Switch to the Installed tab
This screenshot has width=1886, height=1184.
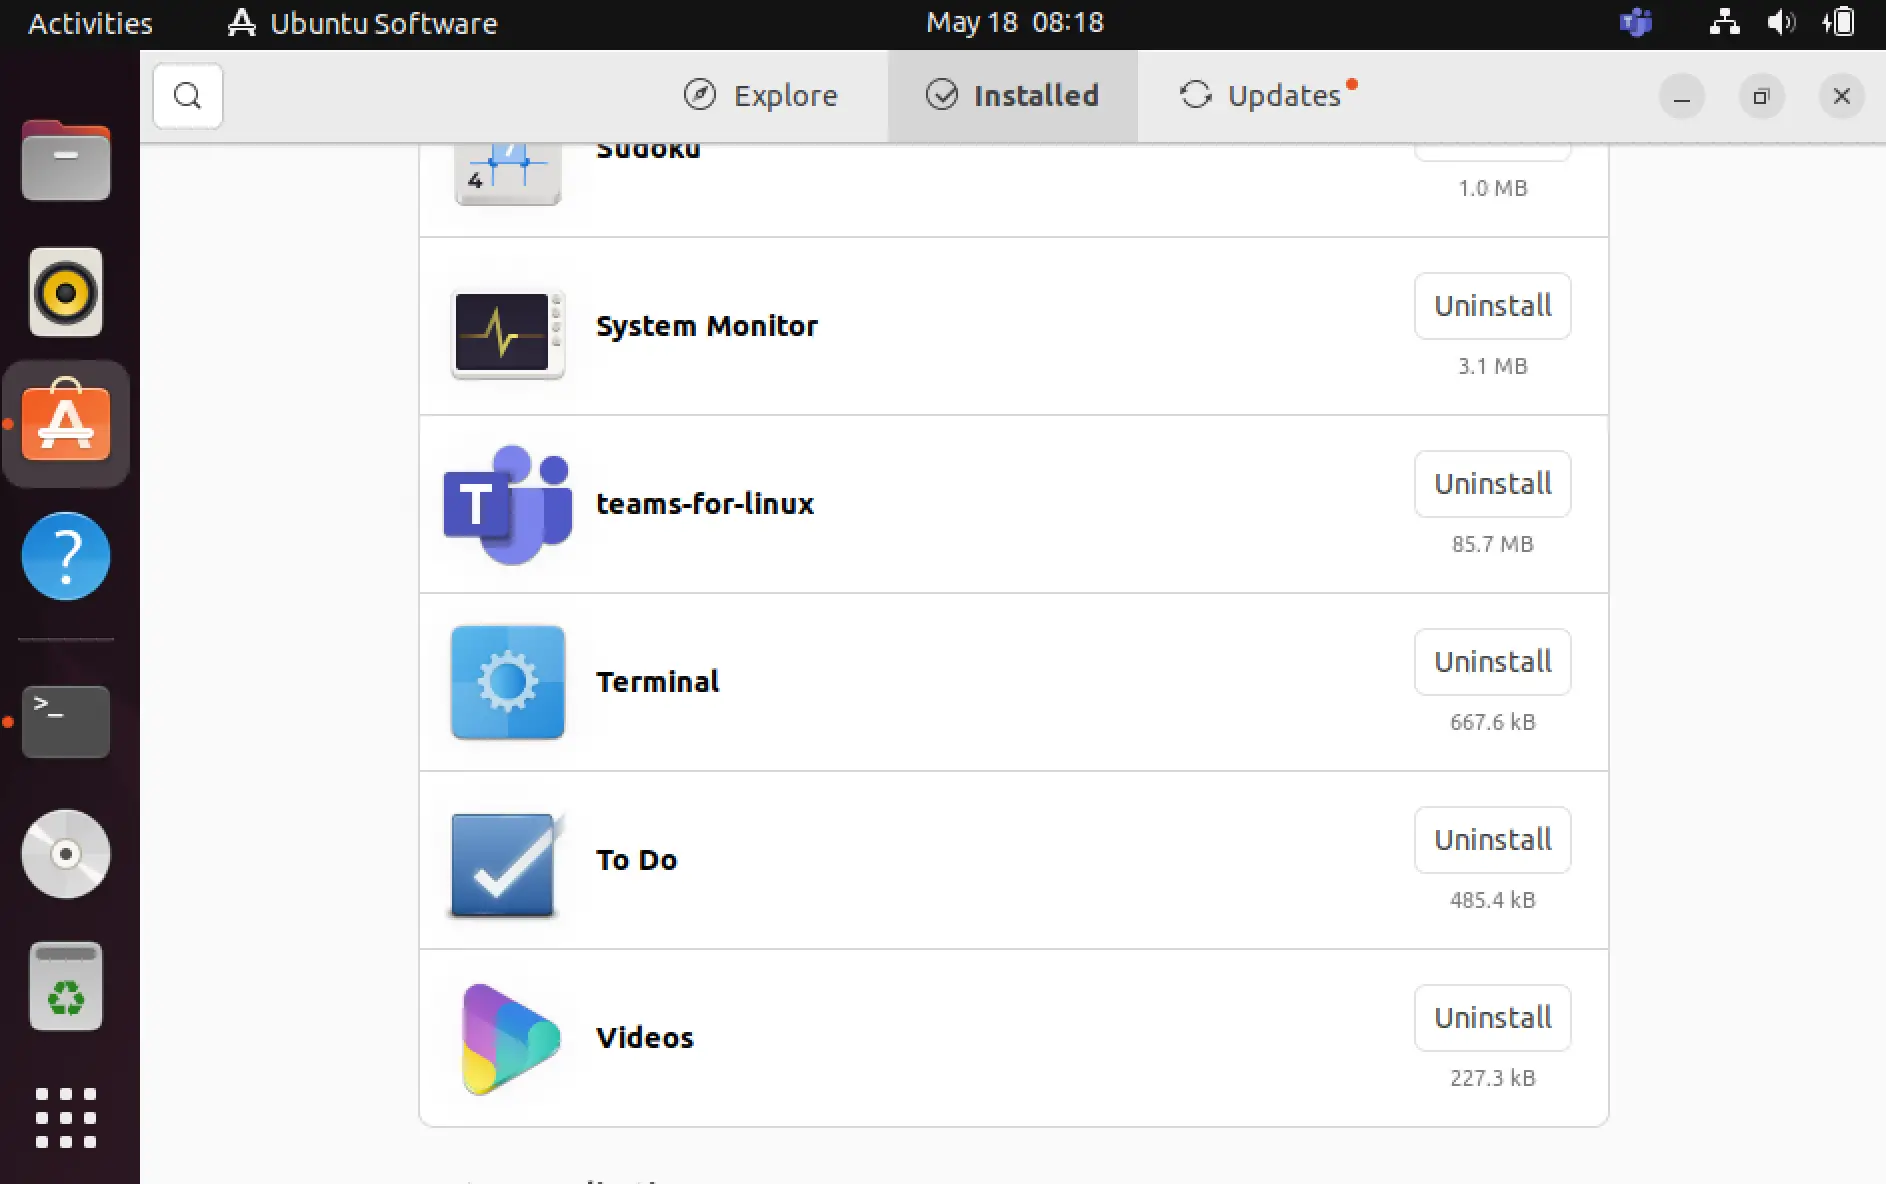point(1012,96)
